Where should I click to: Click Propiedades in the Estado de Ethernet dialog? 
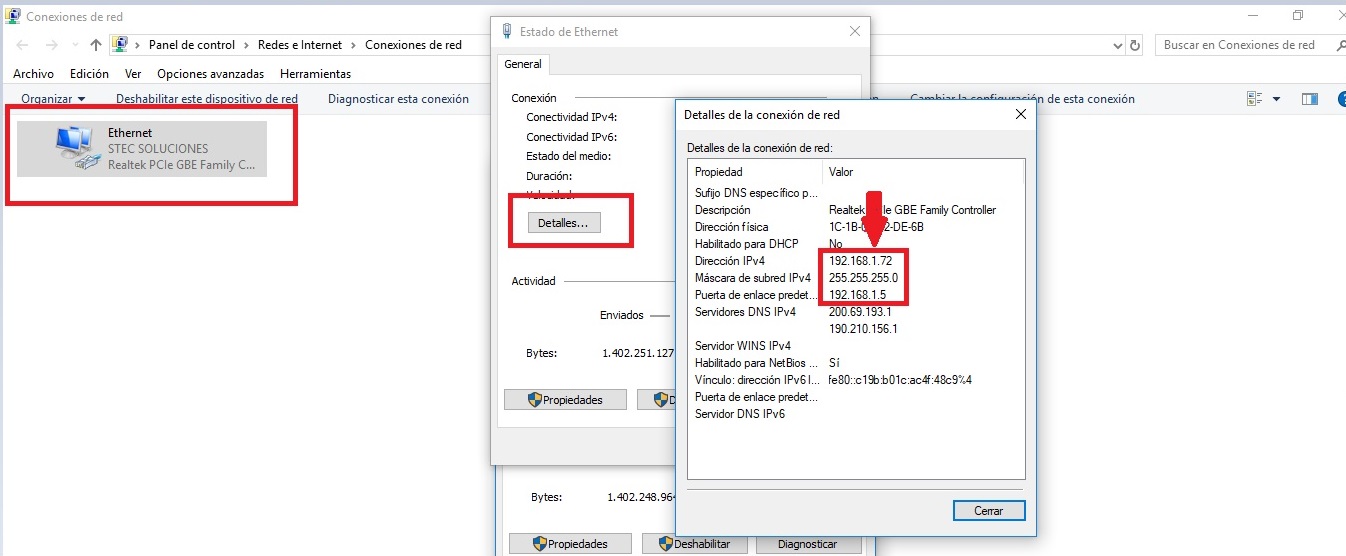[566, 400]
